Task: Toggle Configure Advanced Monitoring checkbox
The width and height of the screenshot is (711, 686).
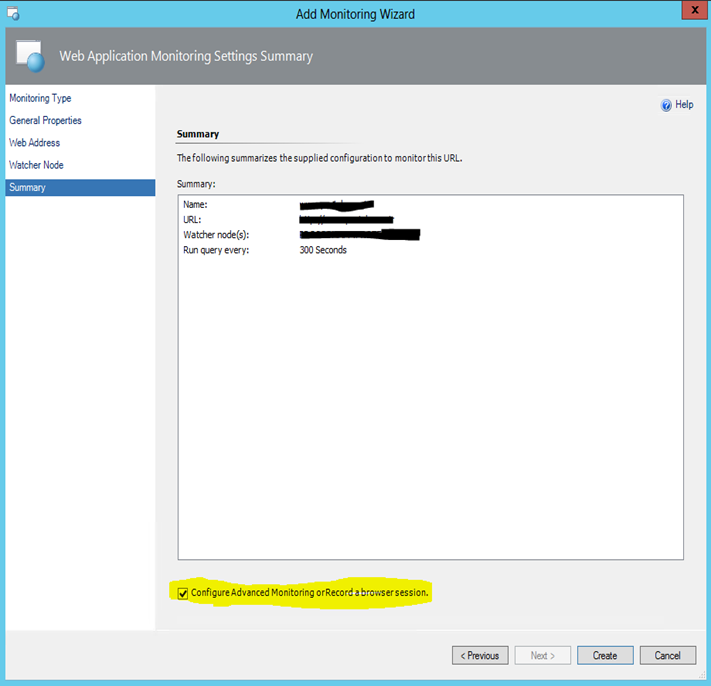Action: [x=182, y=593]
